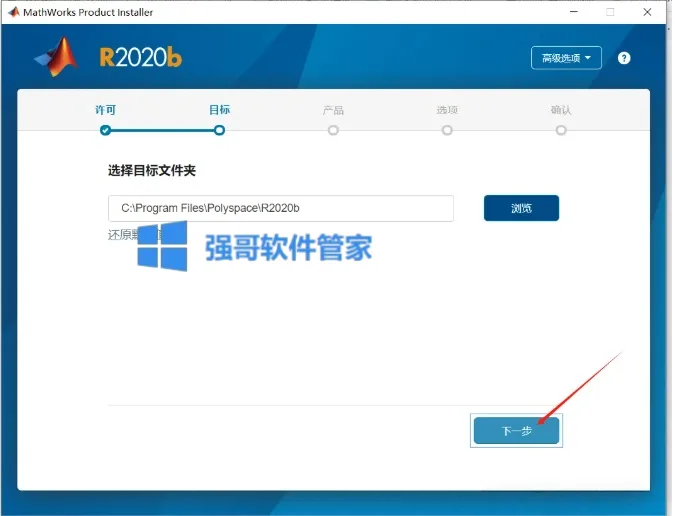Open the help question mark icon
Image resolution: width=675 pixels, height=516 pixels.
pos(624,58)
